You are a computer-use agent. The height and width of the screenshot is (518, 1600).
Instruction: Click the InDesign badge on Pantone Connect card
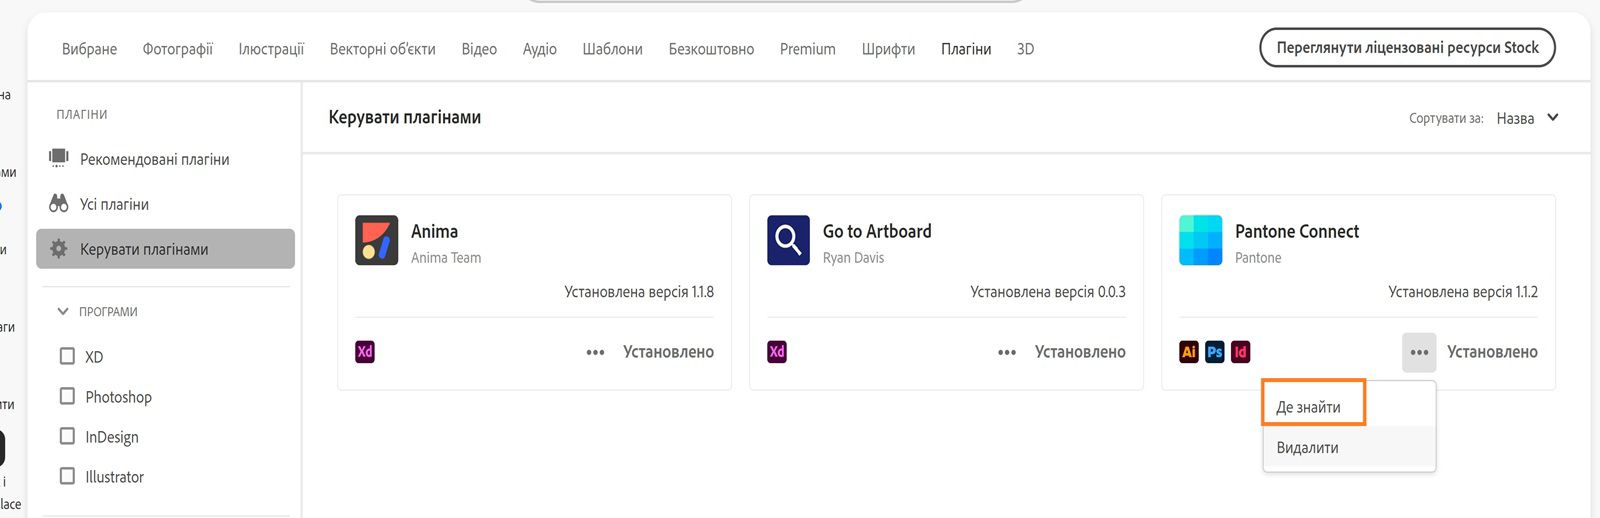tap(1241, 352)
